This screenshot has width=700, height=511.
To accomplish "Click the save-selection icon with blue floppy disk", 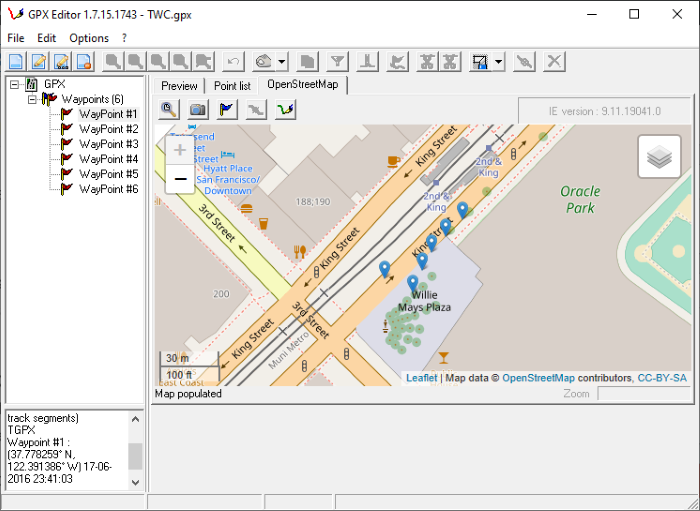I will coord(480,61).
